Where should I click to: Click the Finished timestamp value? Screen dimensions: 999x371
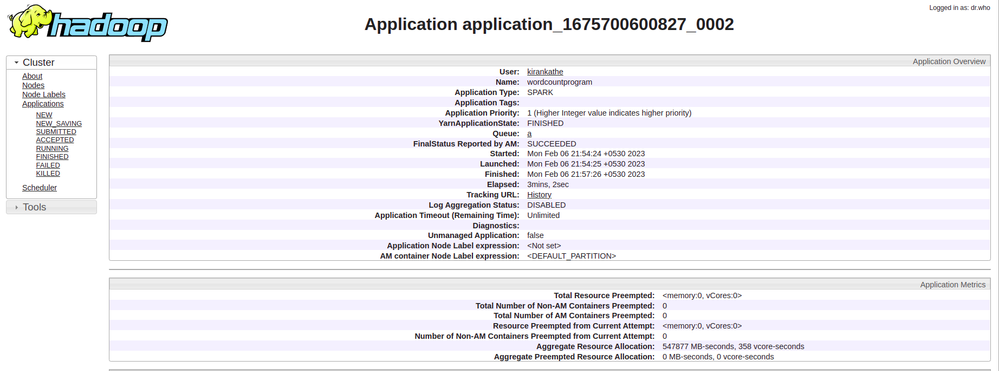(x=586, y=174)
